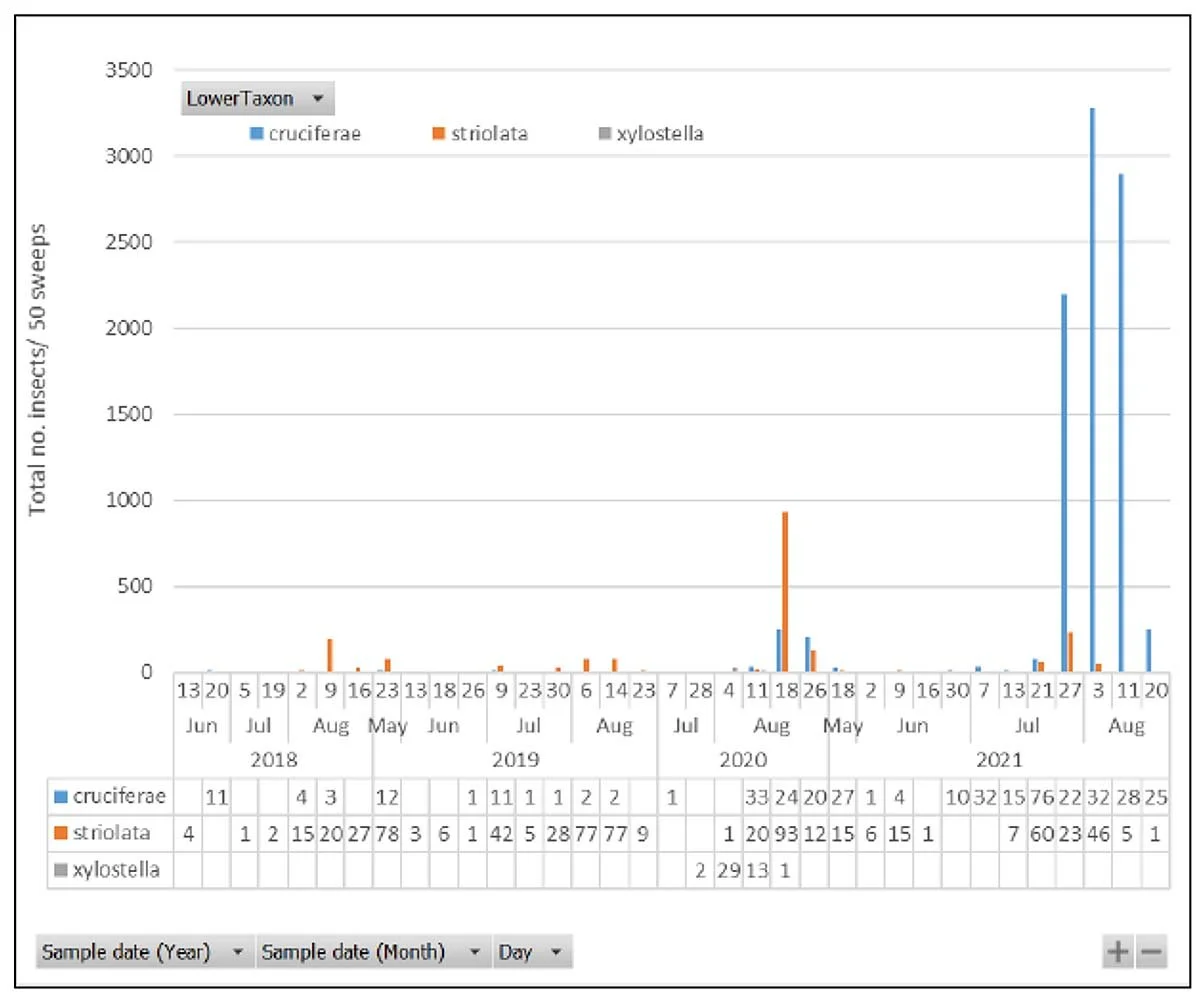Click the orange striolata key in the data table

coord(60,833)
